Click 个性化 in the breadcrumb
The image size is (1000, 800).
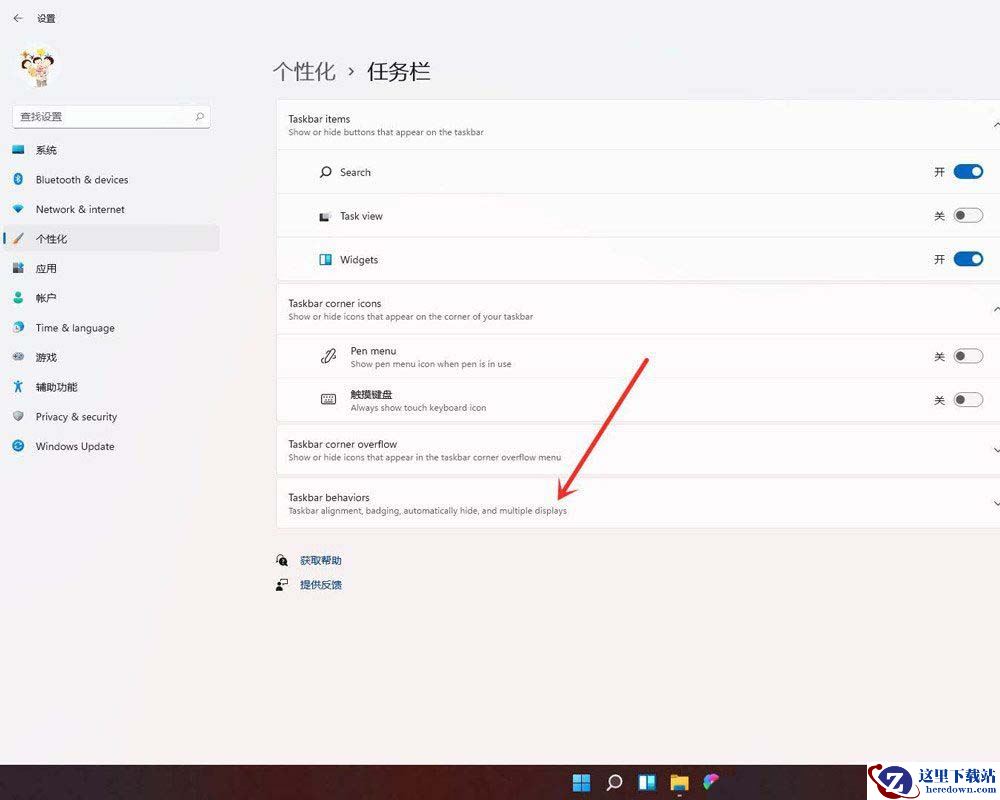[x=304, y=71]
